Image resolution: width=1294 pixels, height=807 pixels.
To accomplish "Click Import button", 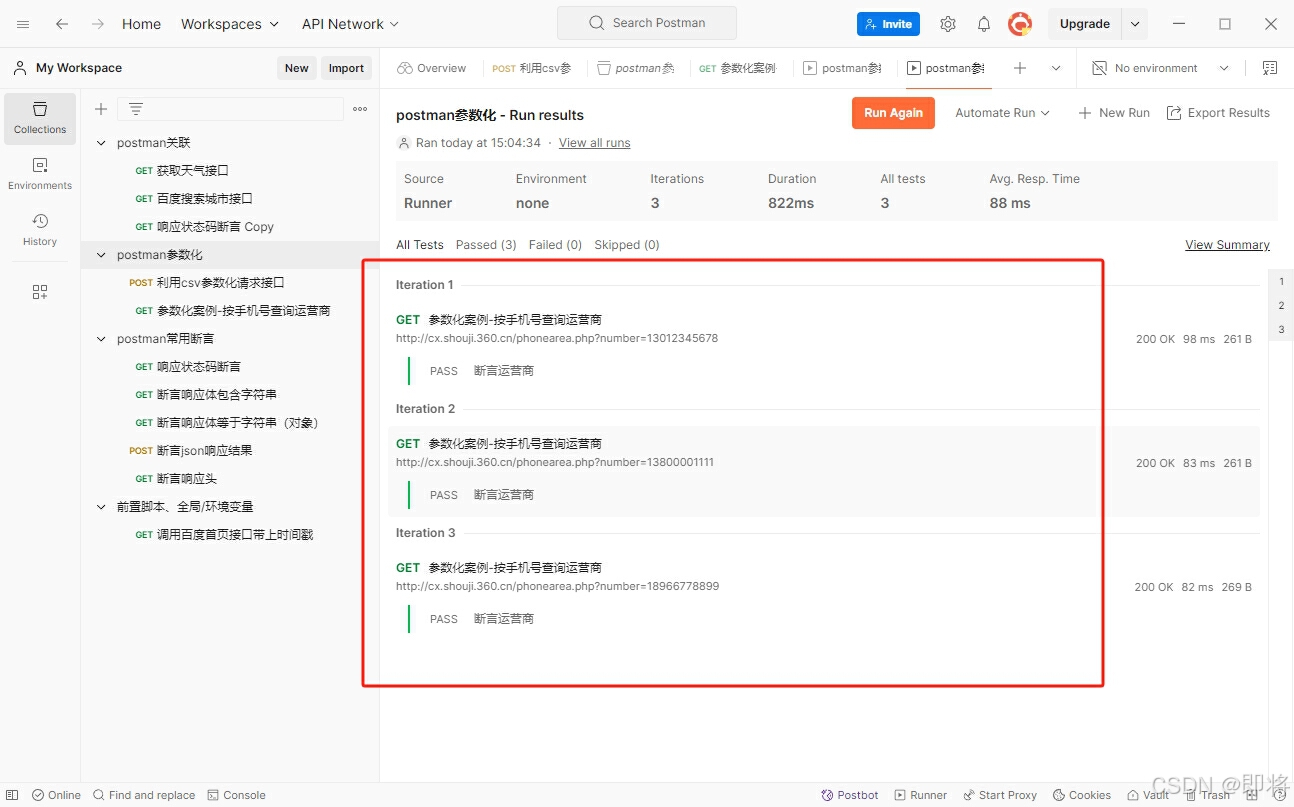I will coord(346,68).
